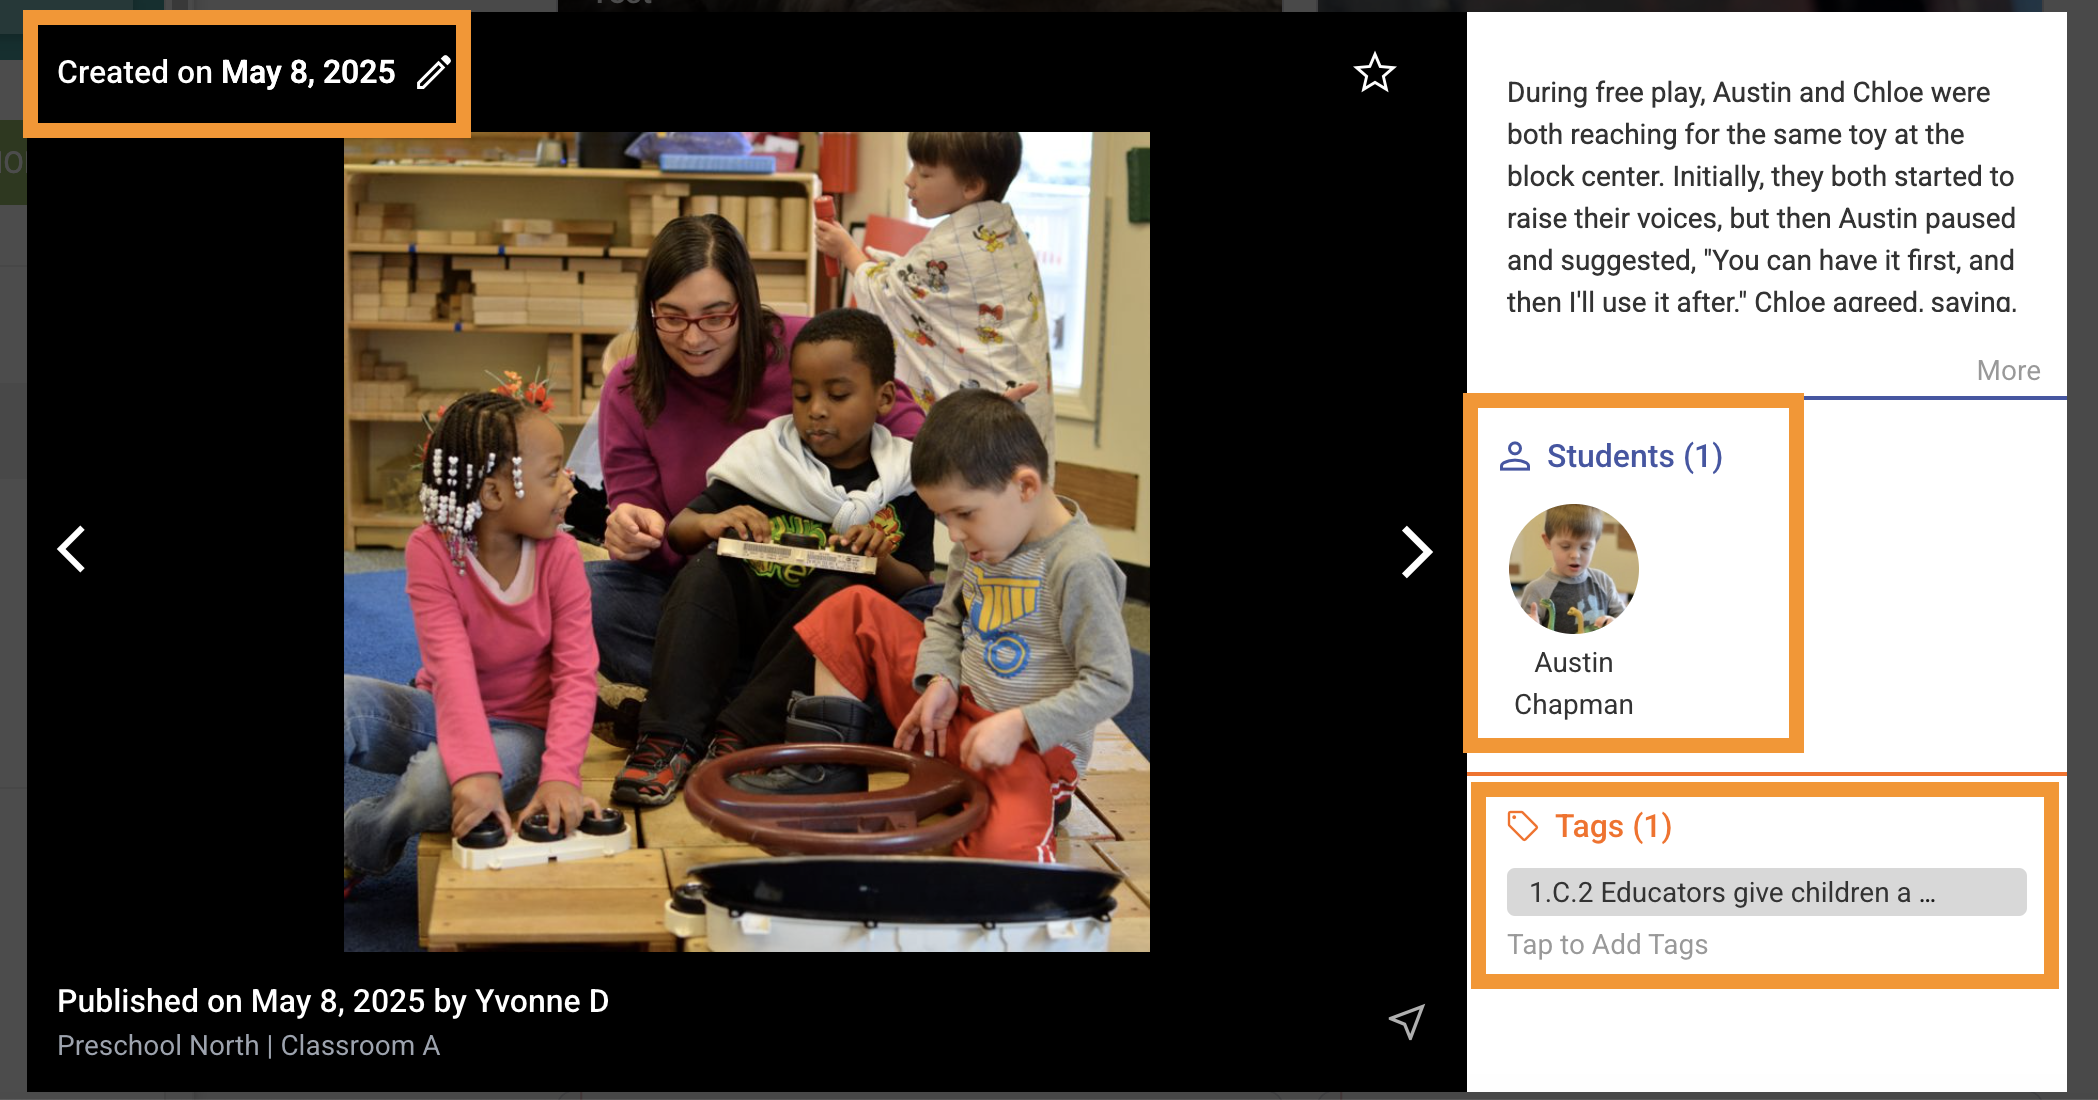
Task: Advance to the next photo with the right arrow
Action: (x=1416, y=552)
